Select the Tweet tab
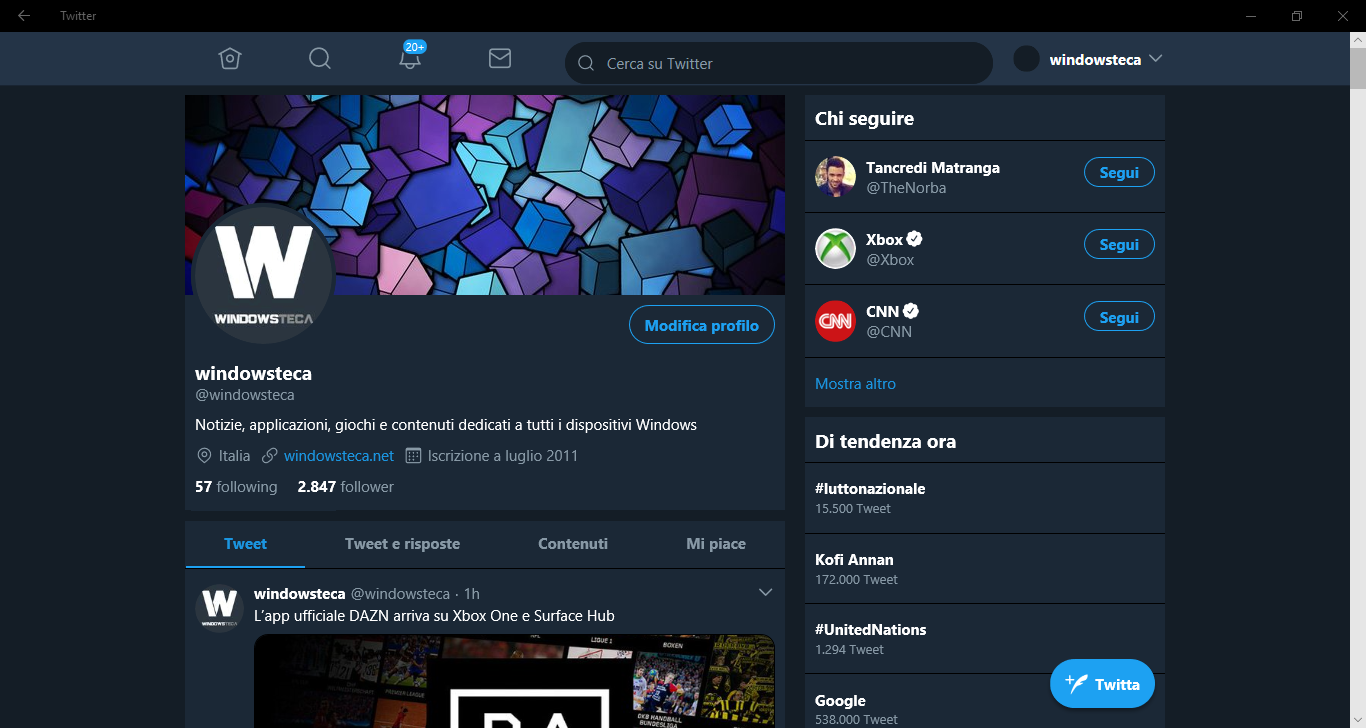Image resolution: width=1366 pixels, height=728 pixels. pyautogui.click(x=245, y=544)
